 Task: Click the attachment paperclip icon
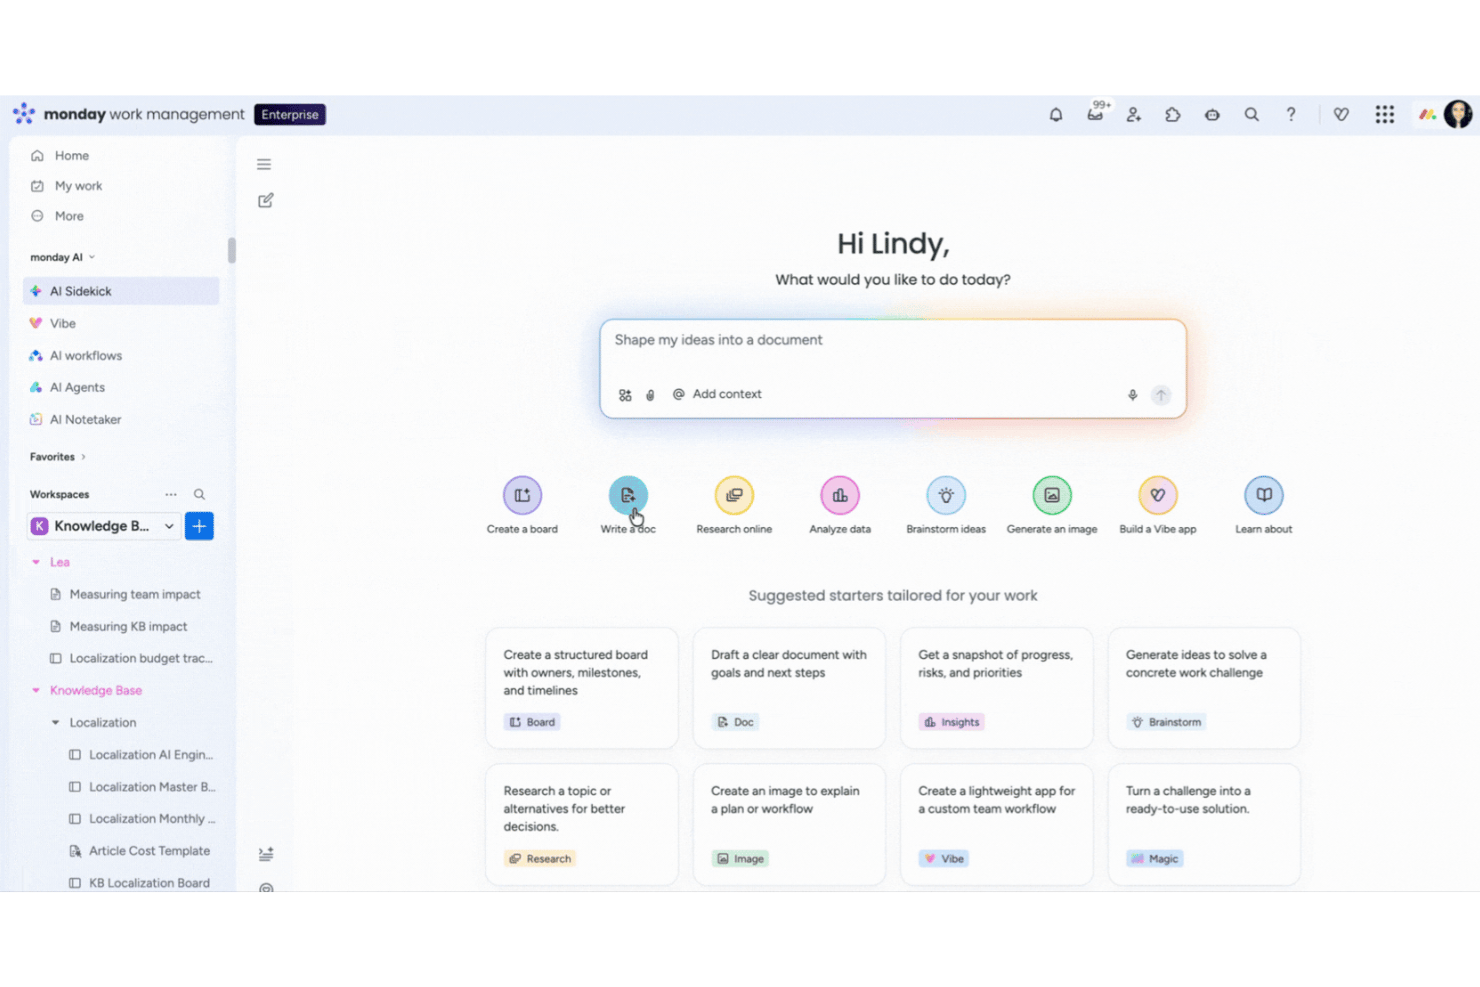pyautogui.click(x=650, y=395)
